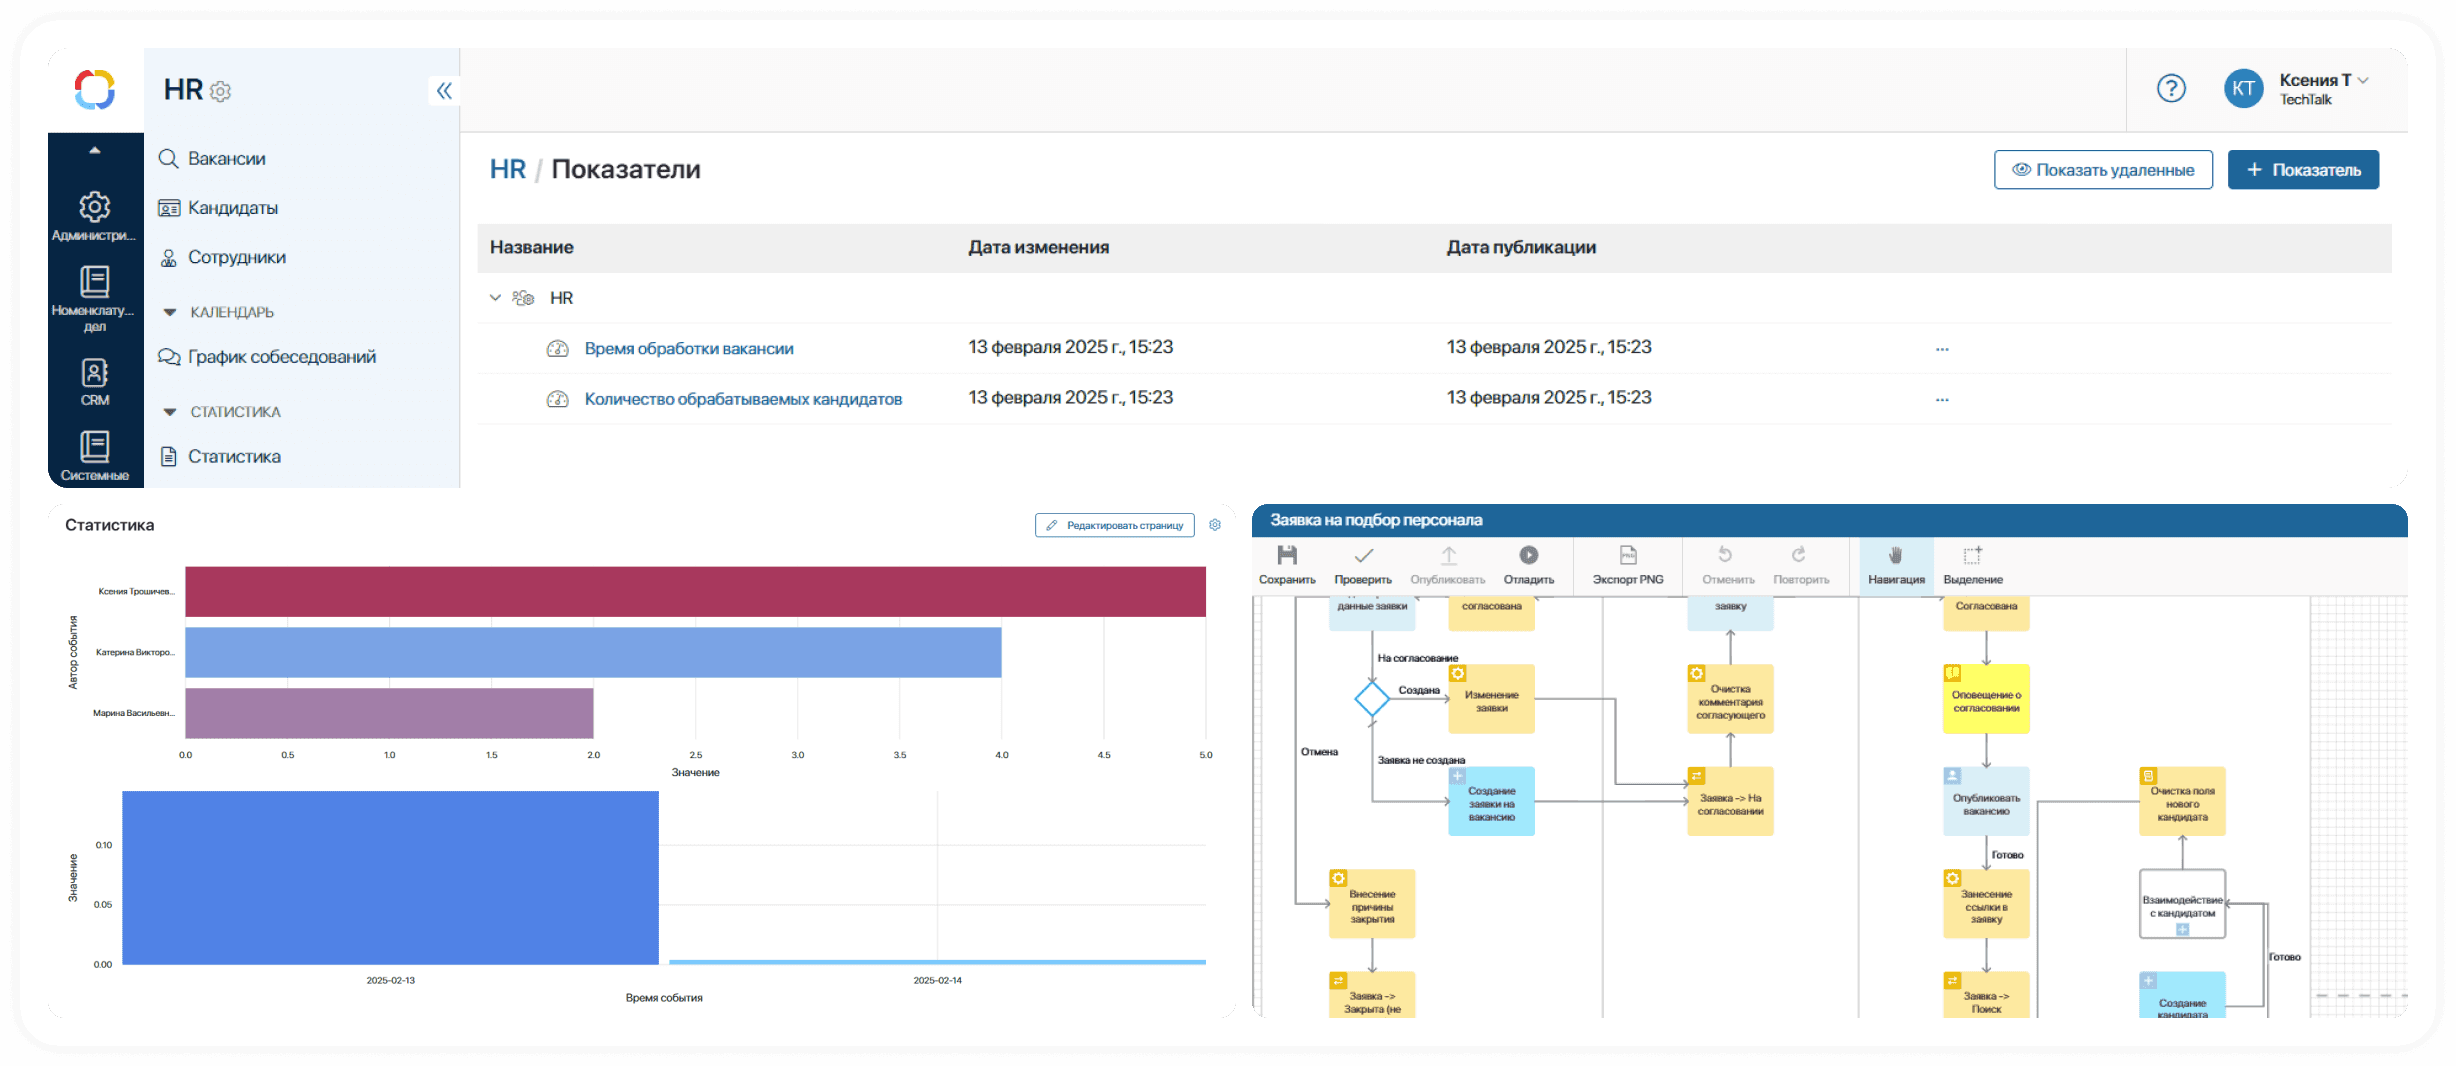
Task: Open the help question mark icon
Action: tap(2170, 89)
